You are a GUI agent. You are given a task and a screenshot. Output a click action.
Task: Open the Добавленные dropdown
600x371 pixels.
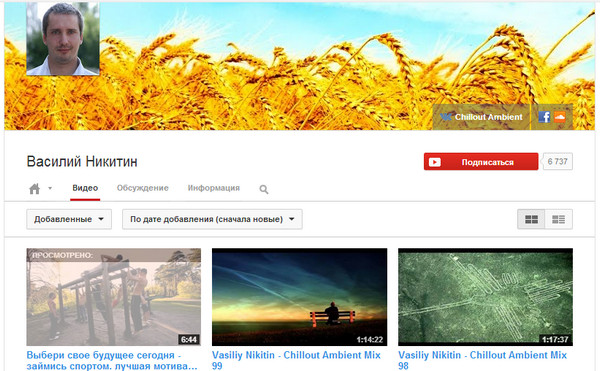pos(69,219)
